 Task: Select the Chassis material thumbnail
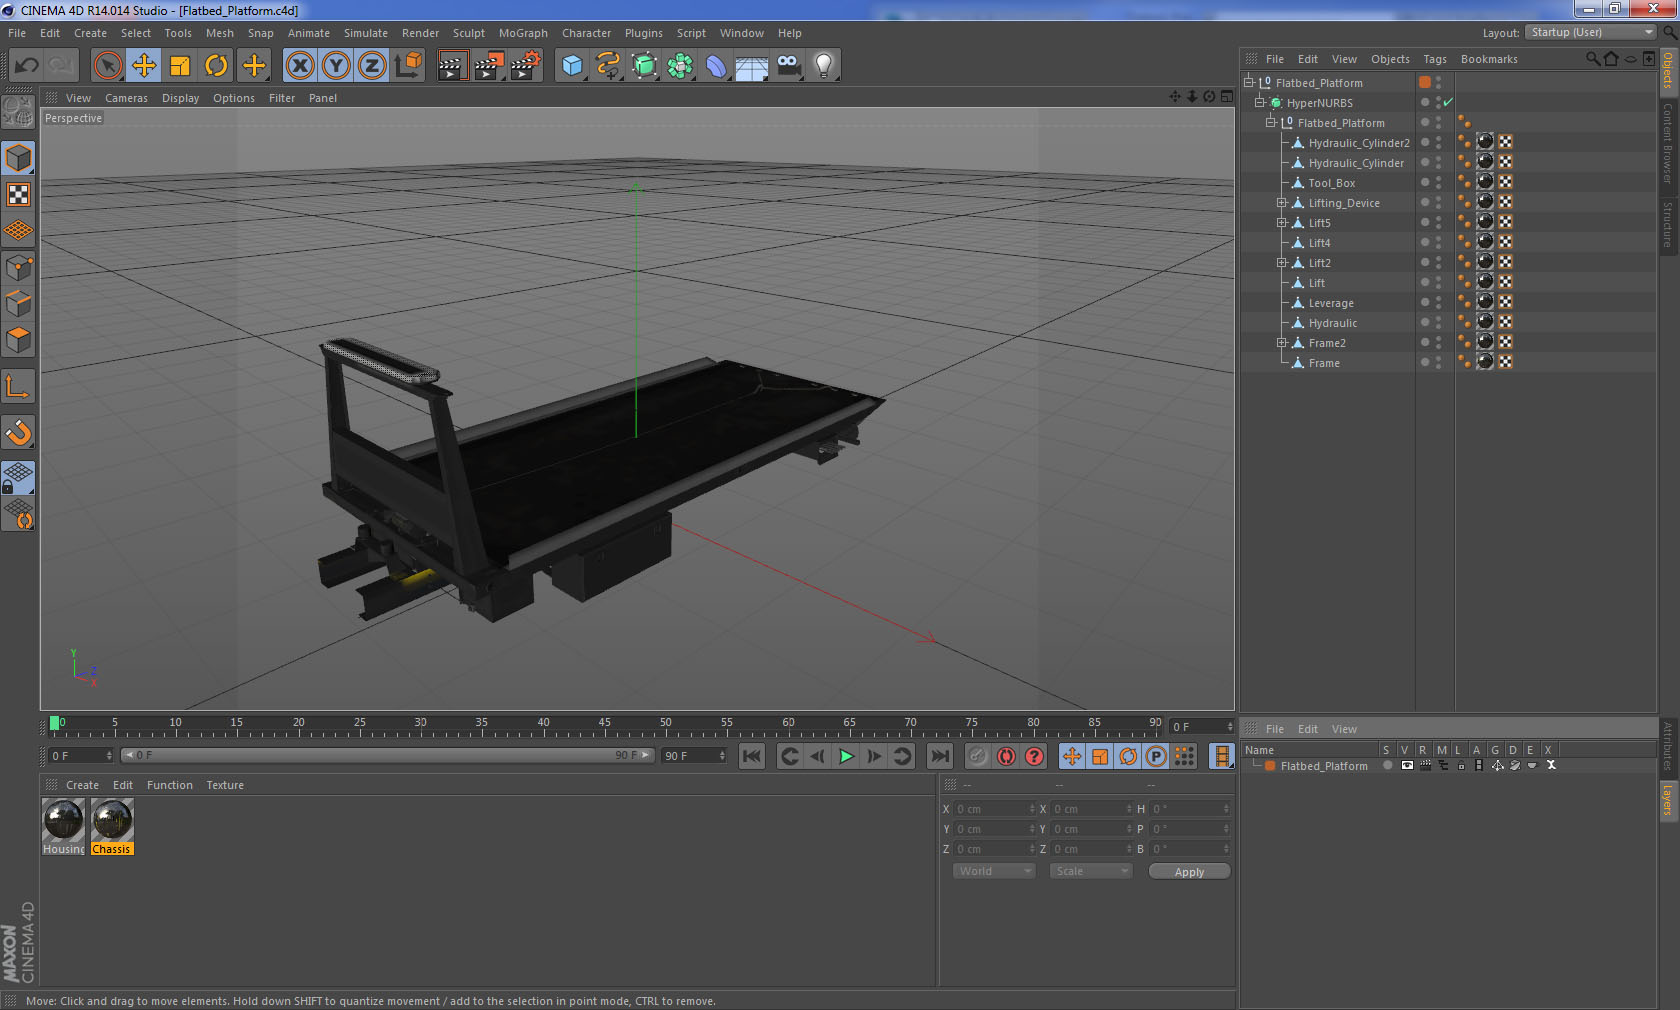pyautogui.click(x=112, y=821)
